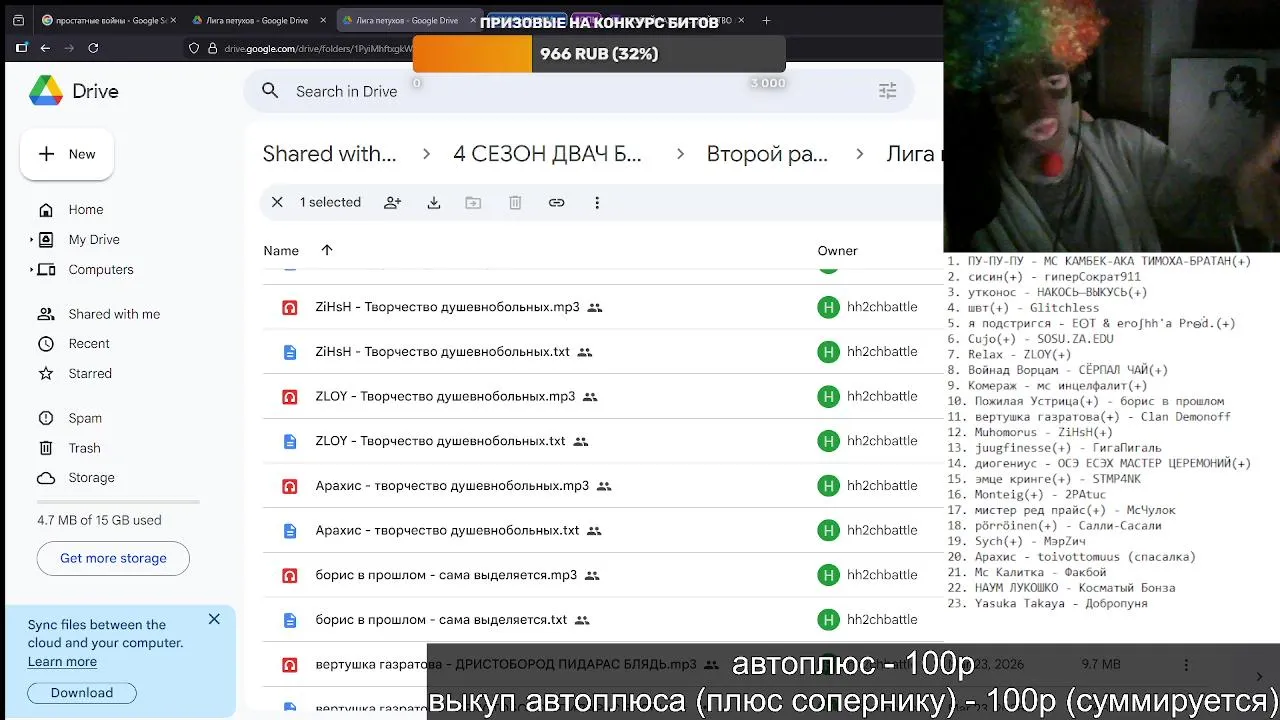Click the 966 RUB (32%) donation progress bar
The height and width of the screenshot is (720, 1280).
coord(599,54)
